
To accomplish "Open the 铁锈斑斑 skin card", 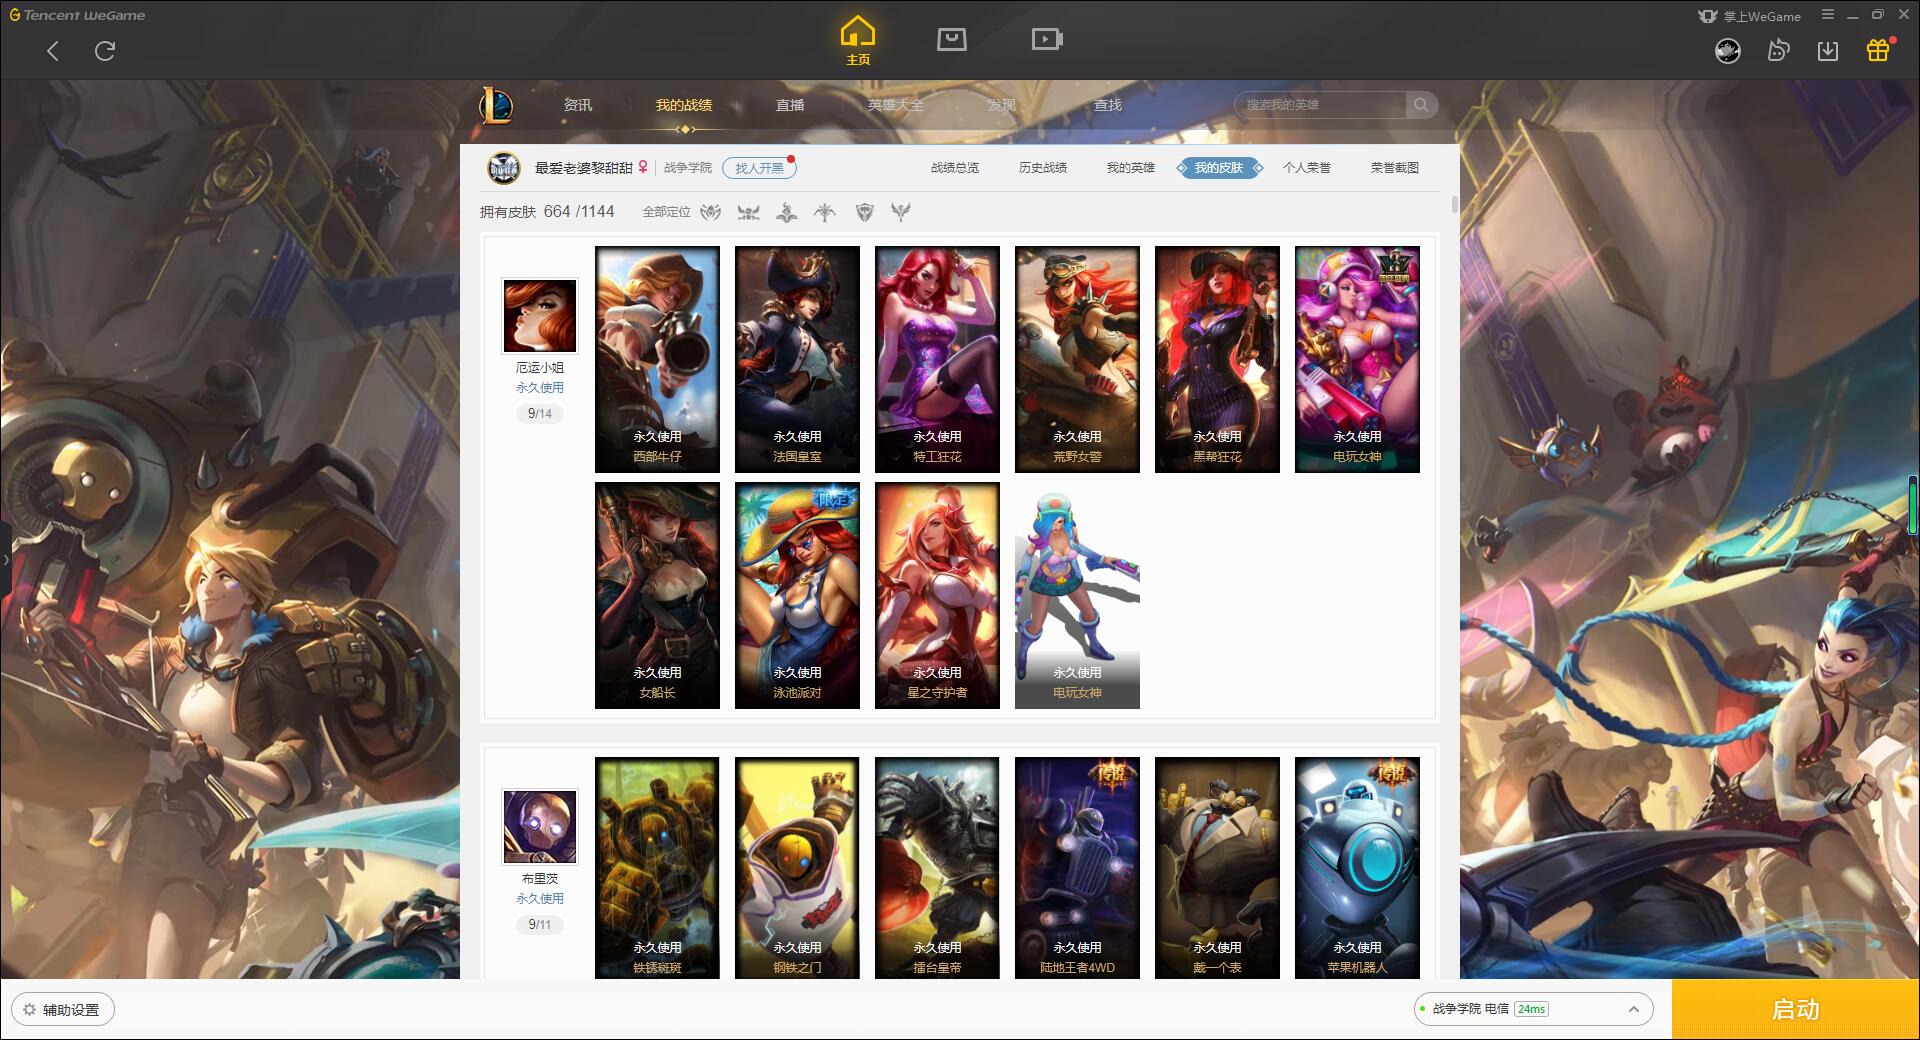I will (657, 868).
